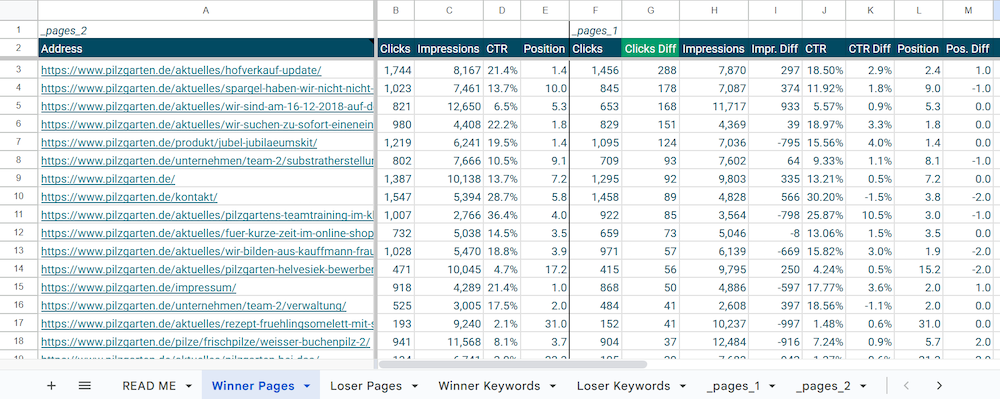Screen dimensions: 1000x399
Task: Open Winner Pages tab dropdown arrow
Action: 307,386
